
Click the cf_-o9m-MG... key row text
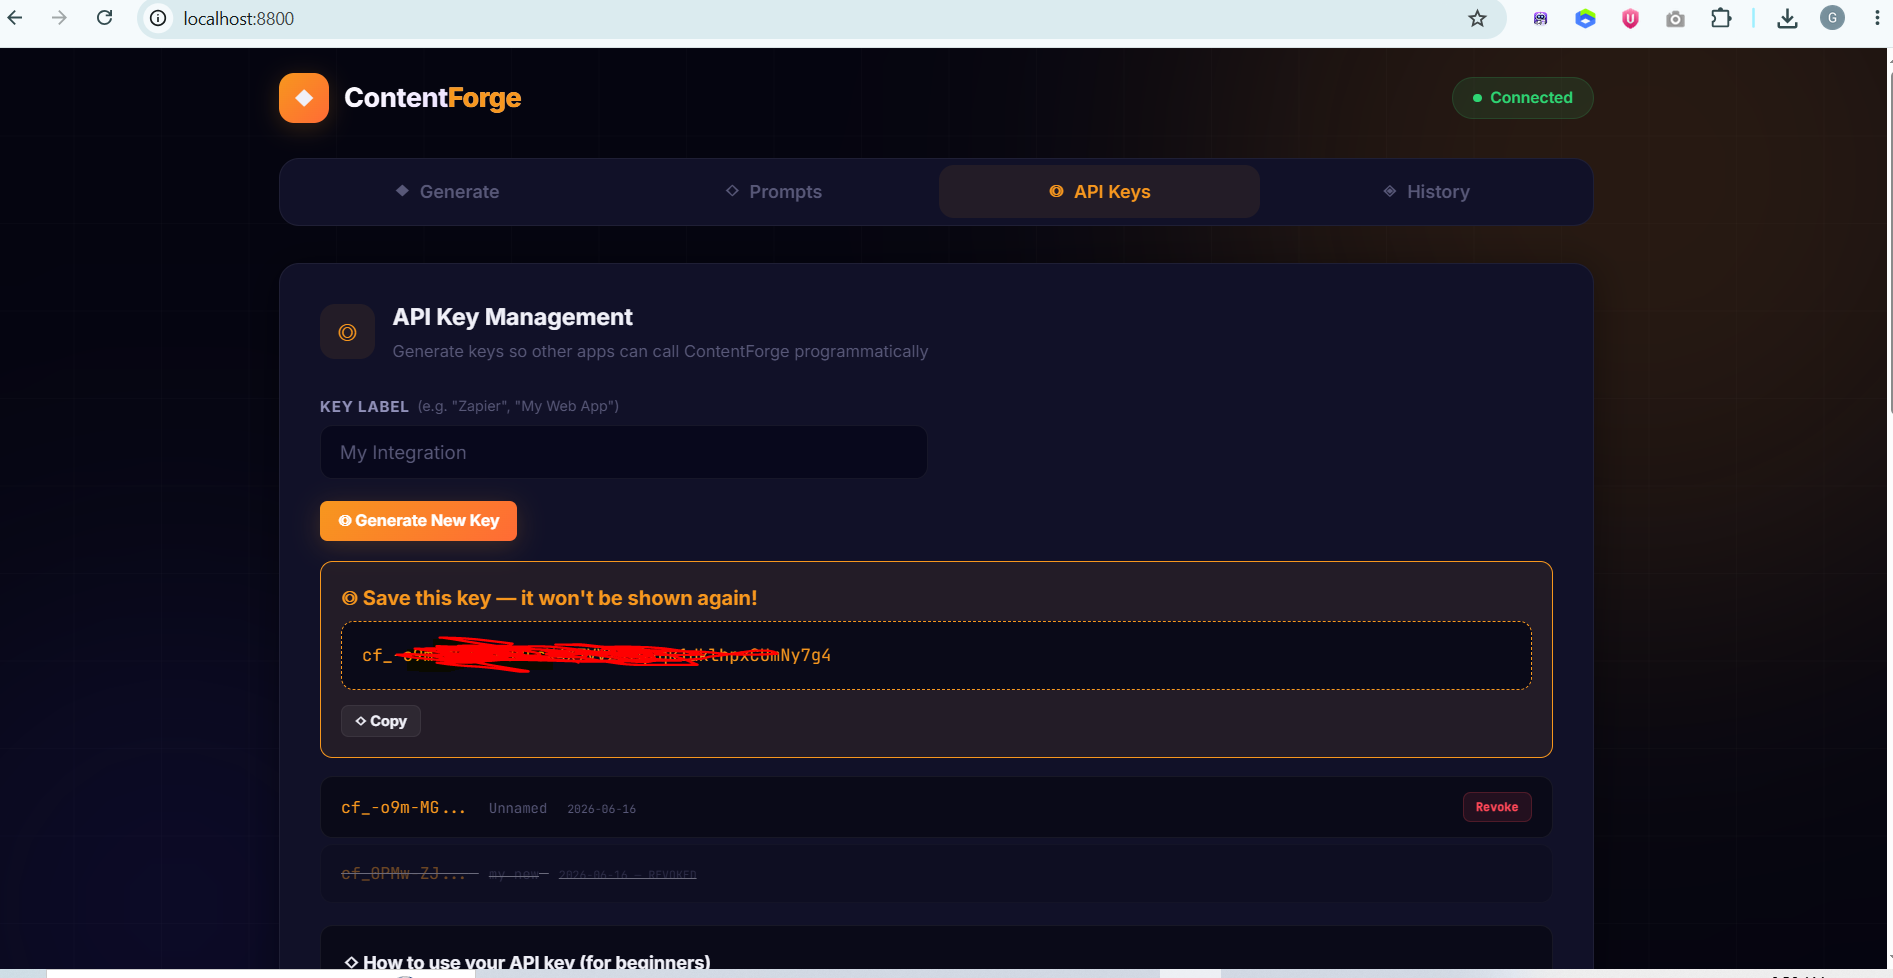(403, 808)
